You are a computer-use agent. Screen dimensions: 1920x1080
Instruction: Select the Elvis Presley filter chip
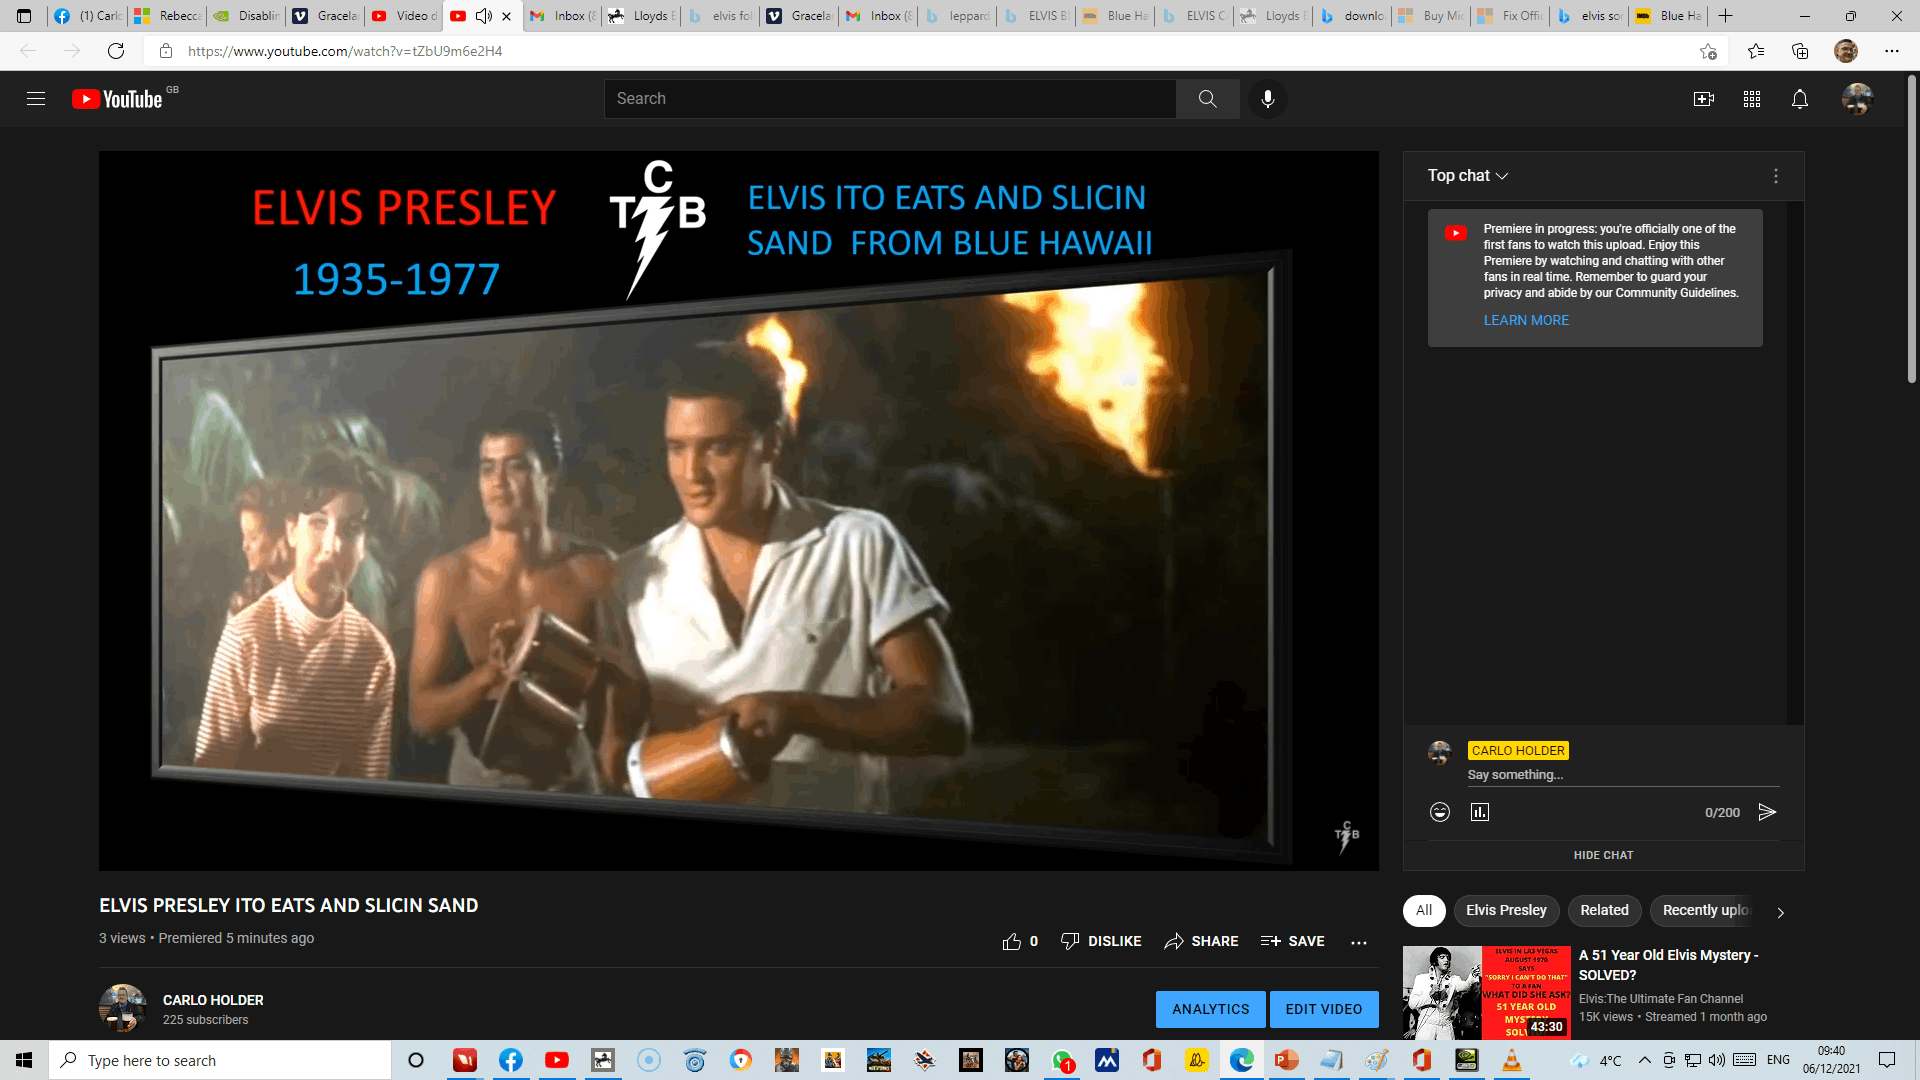pos(1506,910)
